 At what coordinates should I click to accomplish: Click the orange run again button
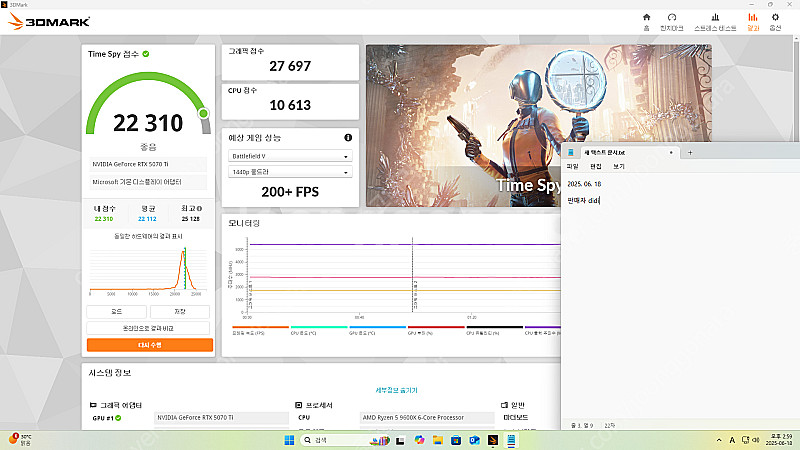[149, 345]
